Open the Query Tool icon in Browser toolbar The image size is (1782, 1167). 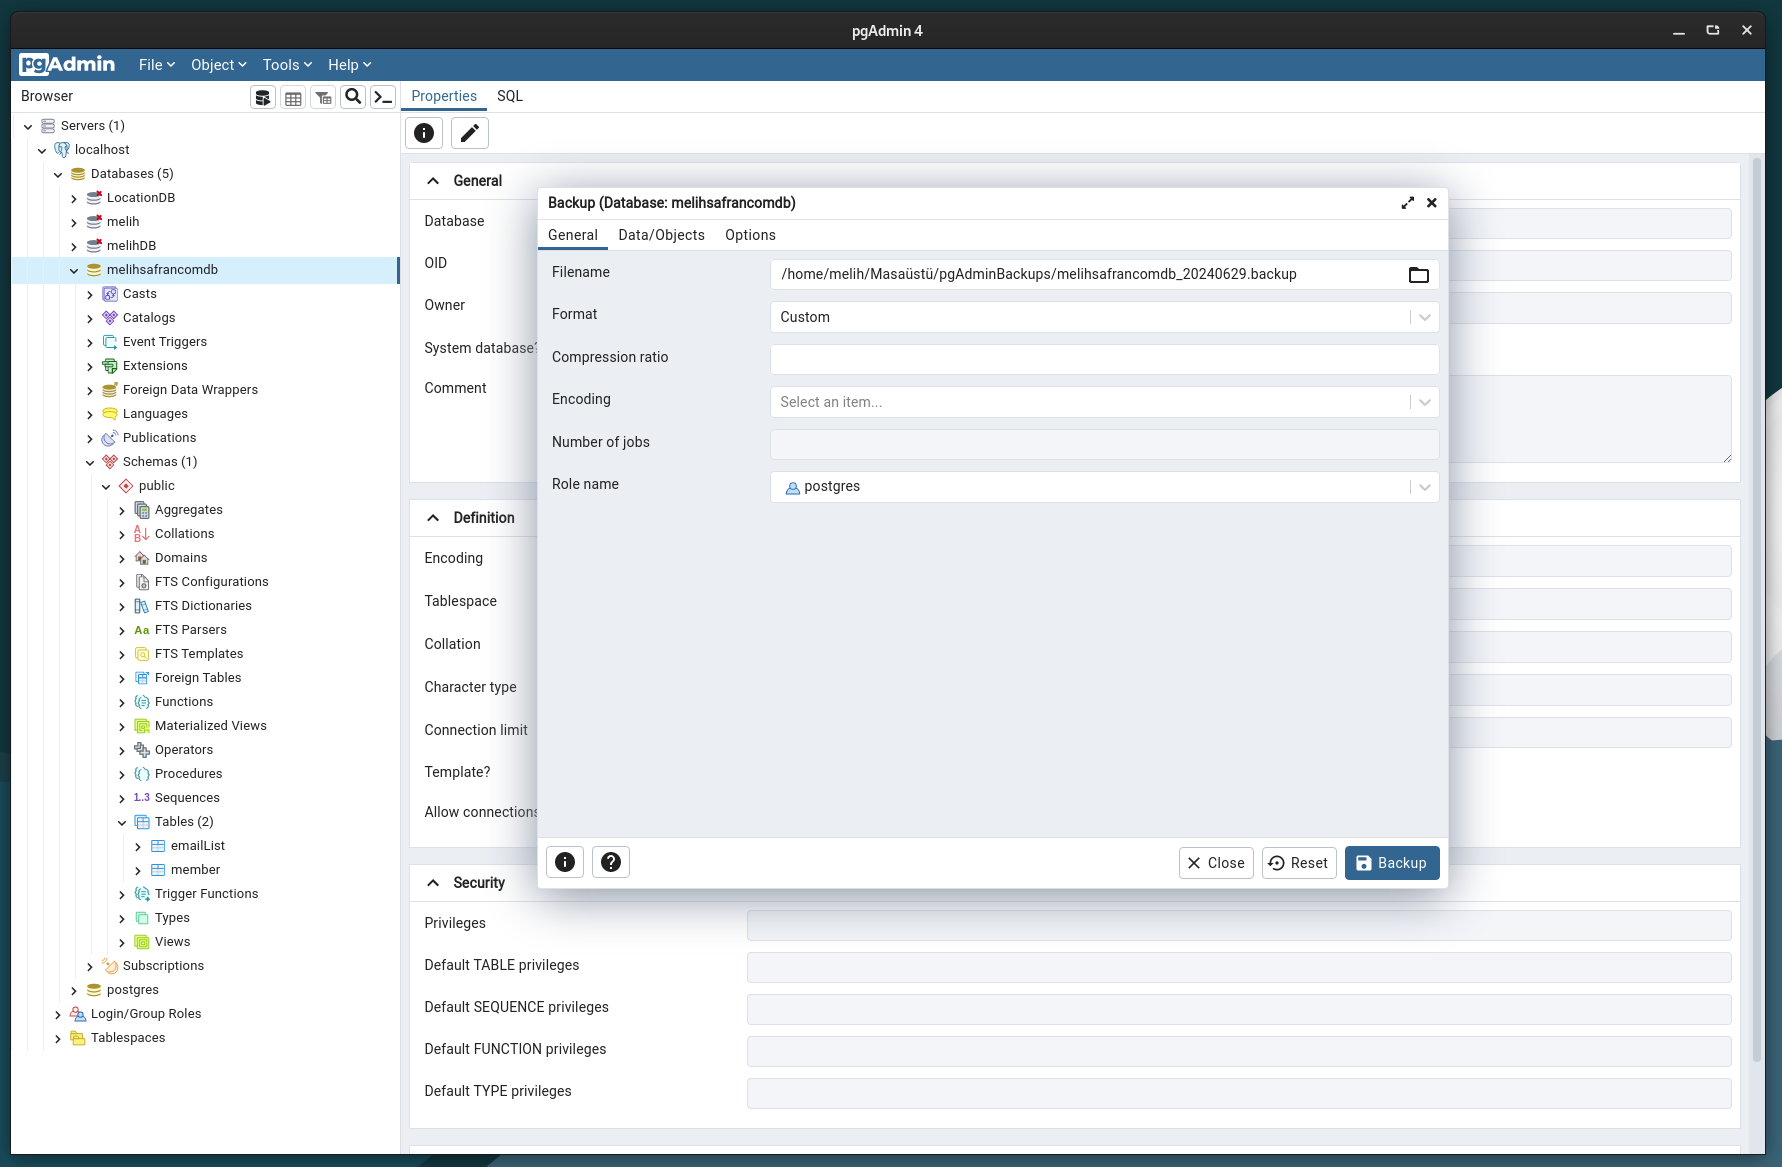click(x=263, y=97)
